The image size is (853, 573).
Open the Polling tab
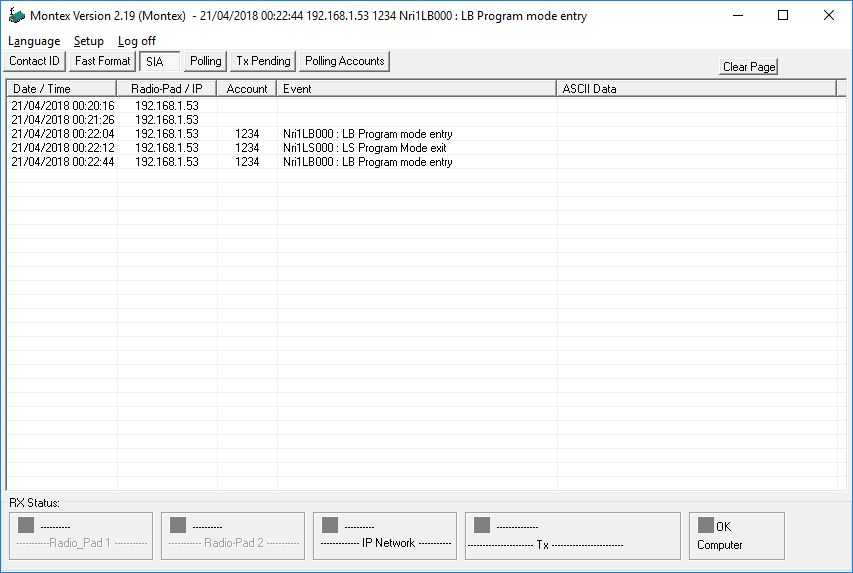tap(205, 61)
